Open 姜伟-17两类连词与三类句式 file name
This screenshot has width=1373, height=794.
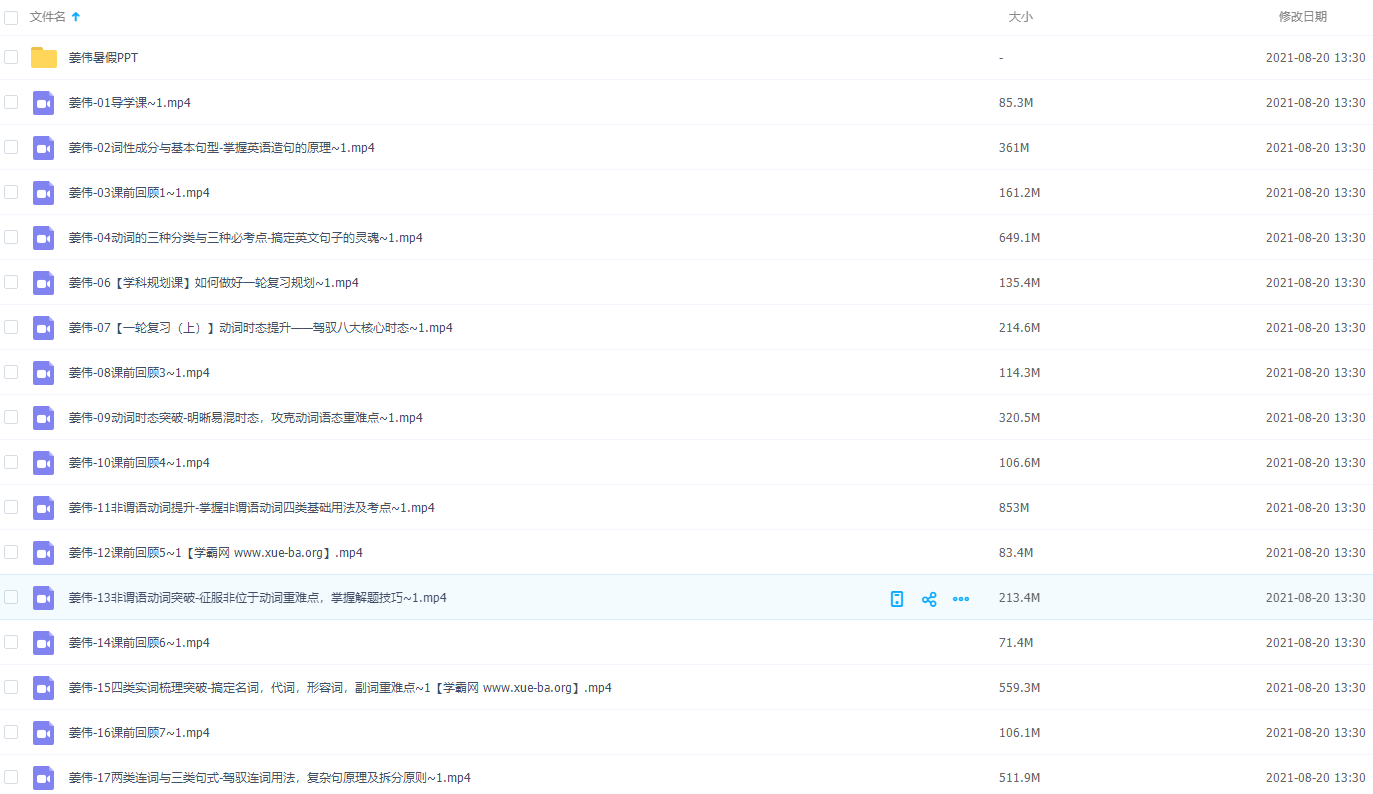[x=269, y=778]
